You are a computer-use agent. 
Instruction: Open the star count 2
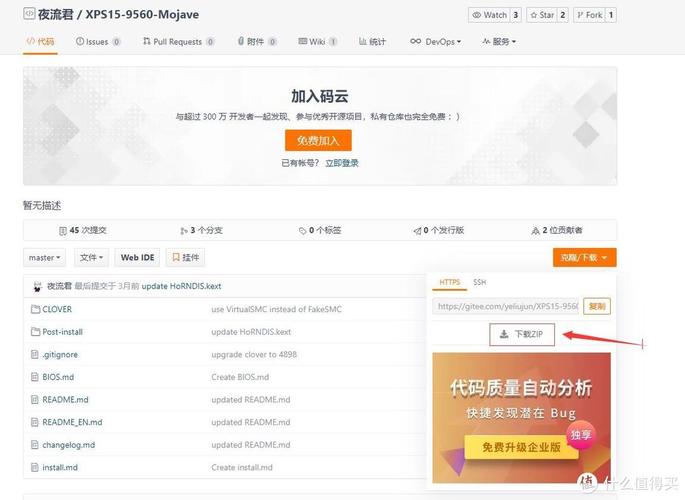563,15
